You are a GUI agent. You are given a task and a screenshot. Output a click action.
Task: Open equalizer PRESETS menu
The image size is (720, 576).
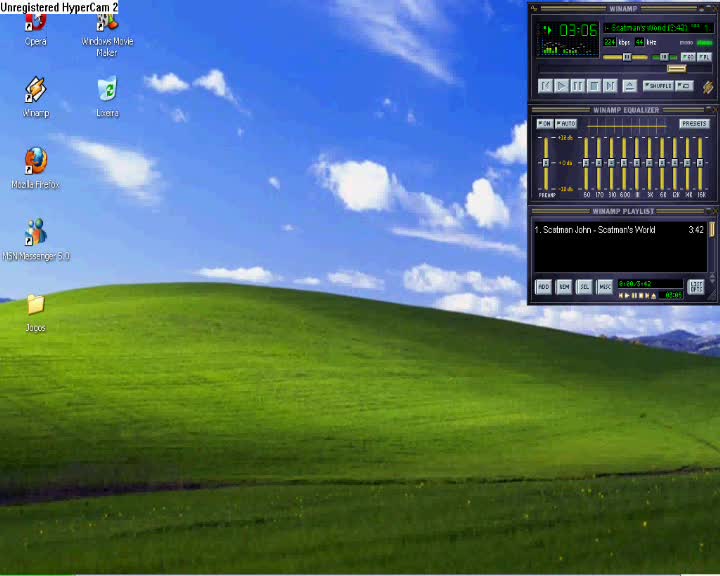pyautogui.click(x=694, y=124)
